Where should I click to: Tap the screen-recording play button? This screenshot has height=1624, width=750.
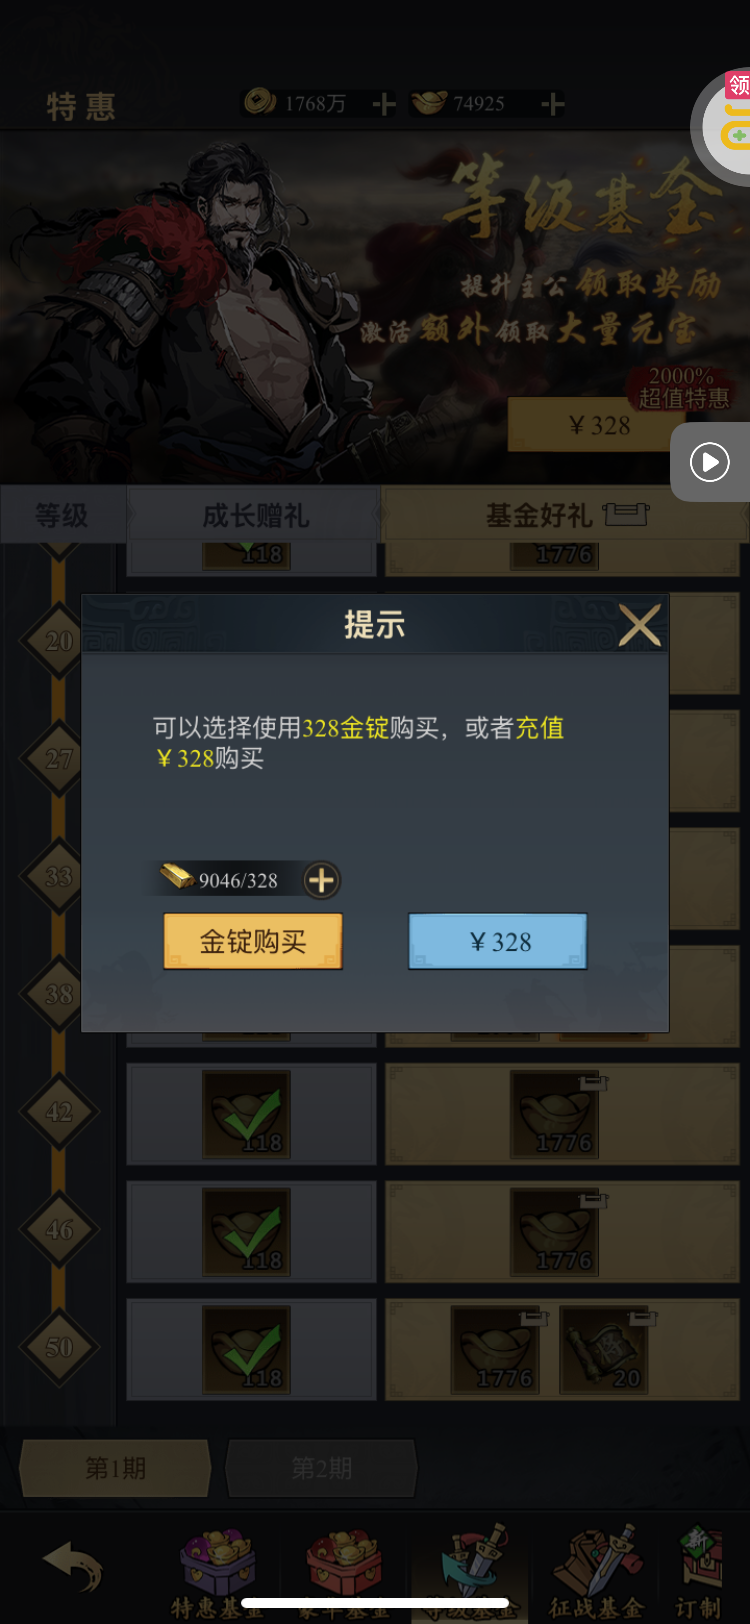710,462
